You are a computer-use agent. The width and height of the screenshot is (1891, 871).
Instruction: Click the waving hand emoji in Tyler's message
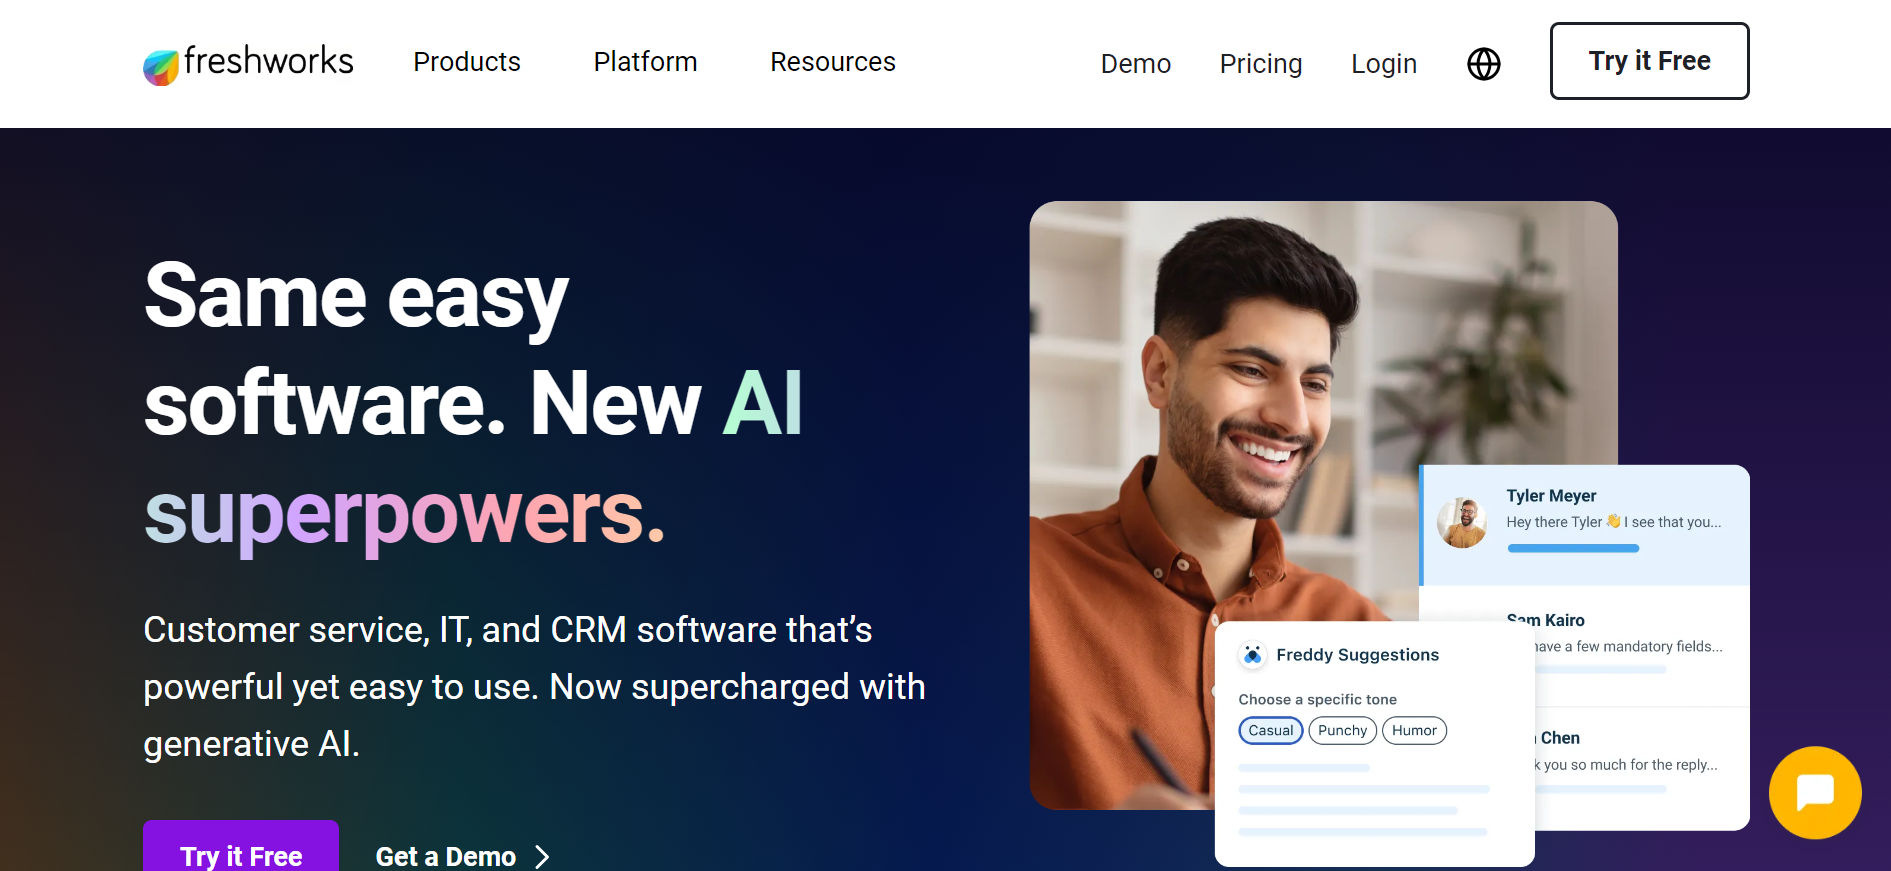point(1613,521)
